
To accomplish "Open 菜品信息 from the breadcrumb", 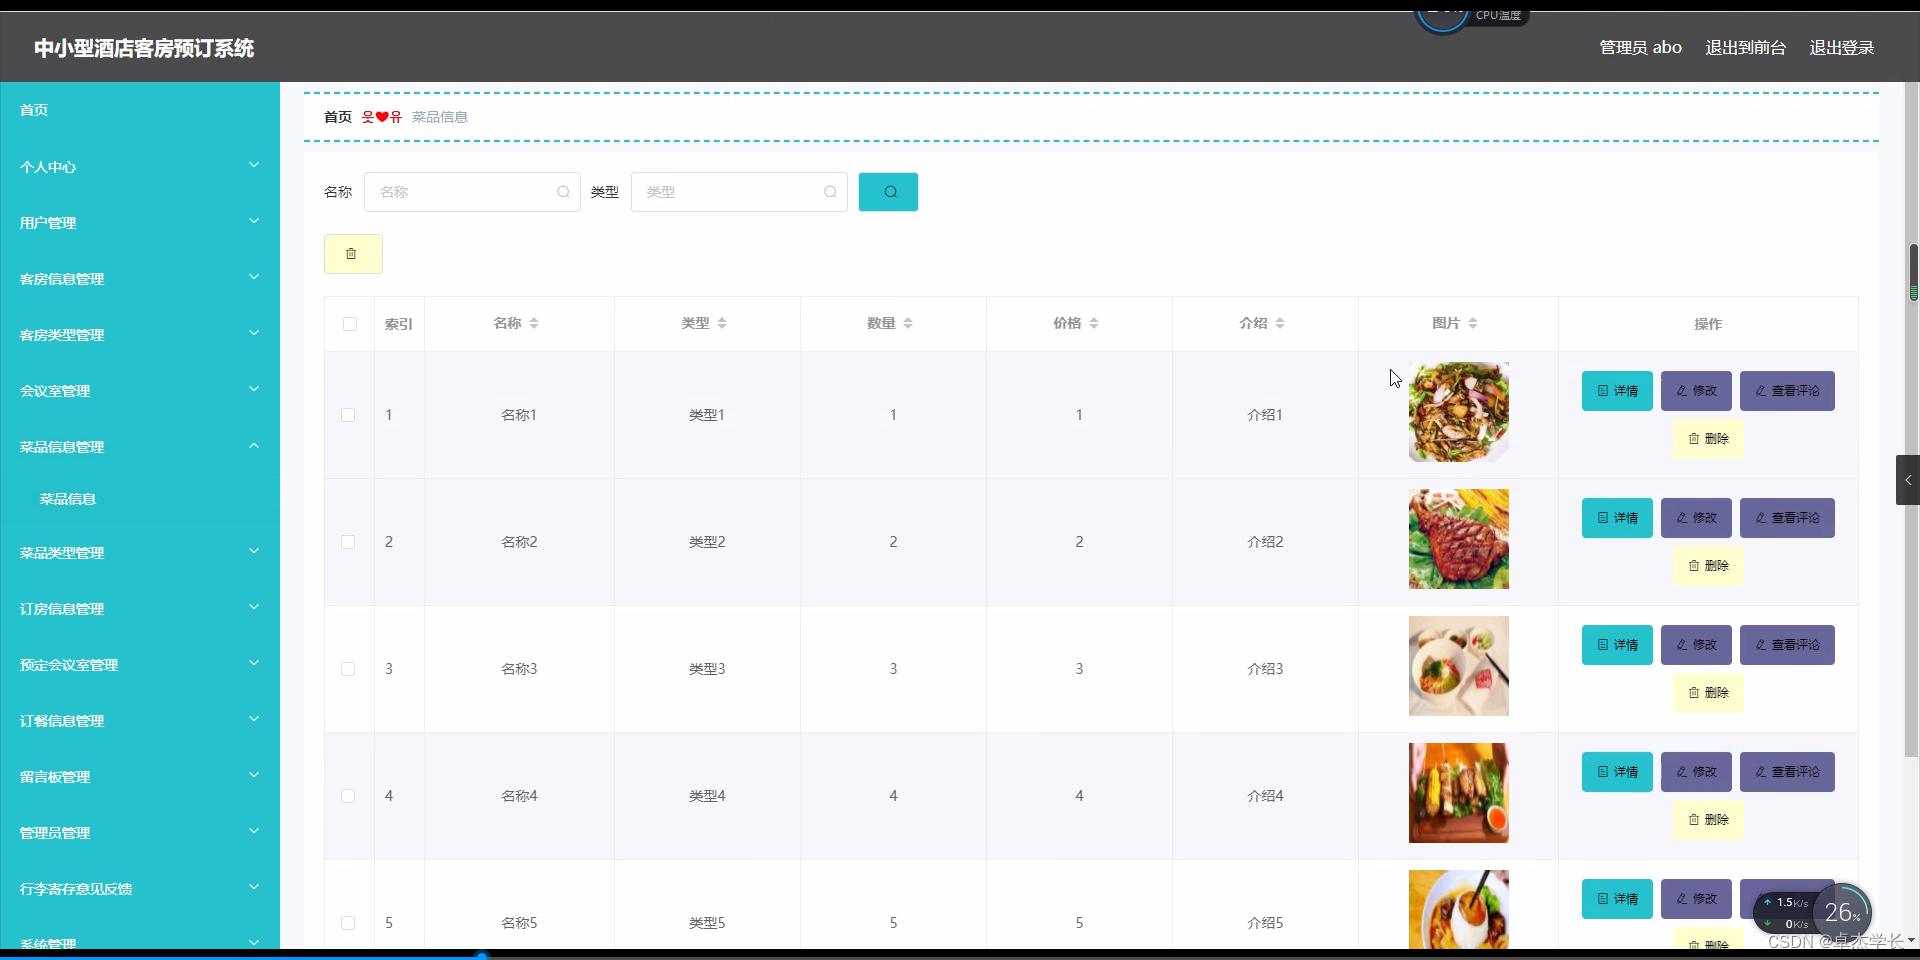I will [439, 116].
